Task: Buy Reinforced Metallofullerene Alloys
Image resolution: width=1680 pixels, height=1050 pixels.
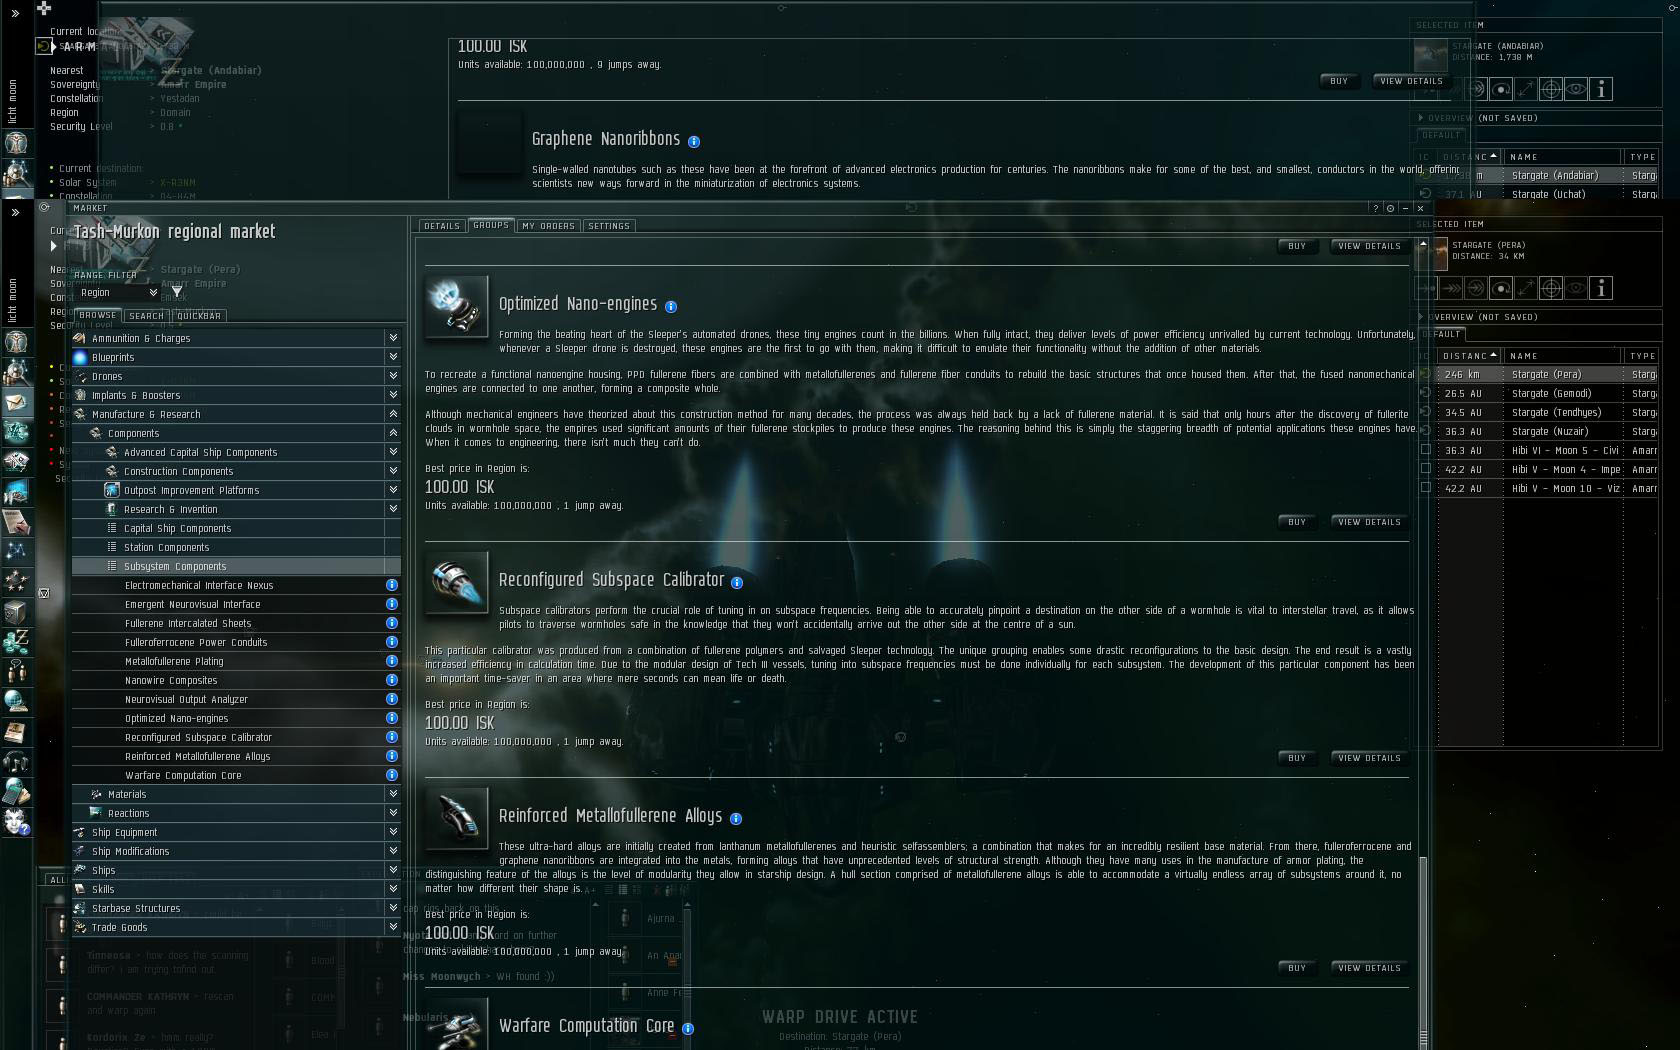Action: coord(1297,968)
